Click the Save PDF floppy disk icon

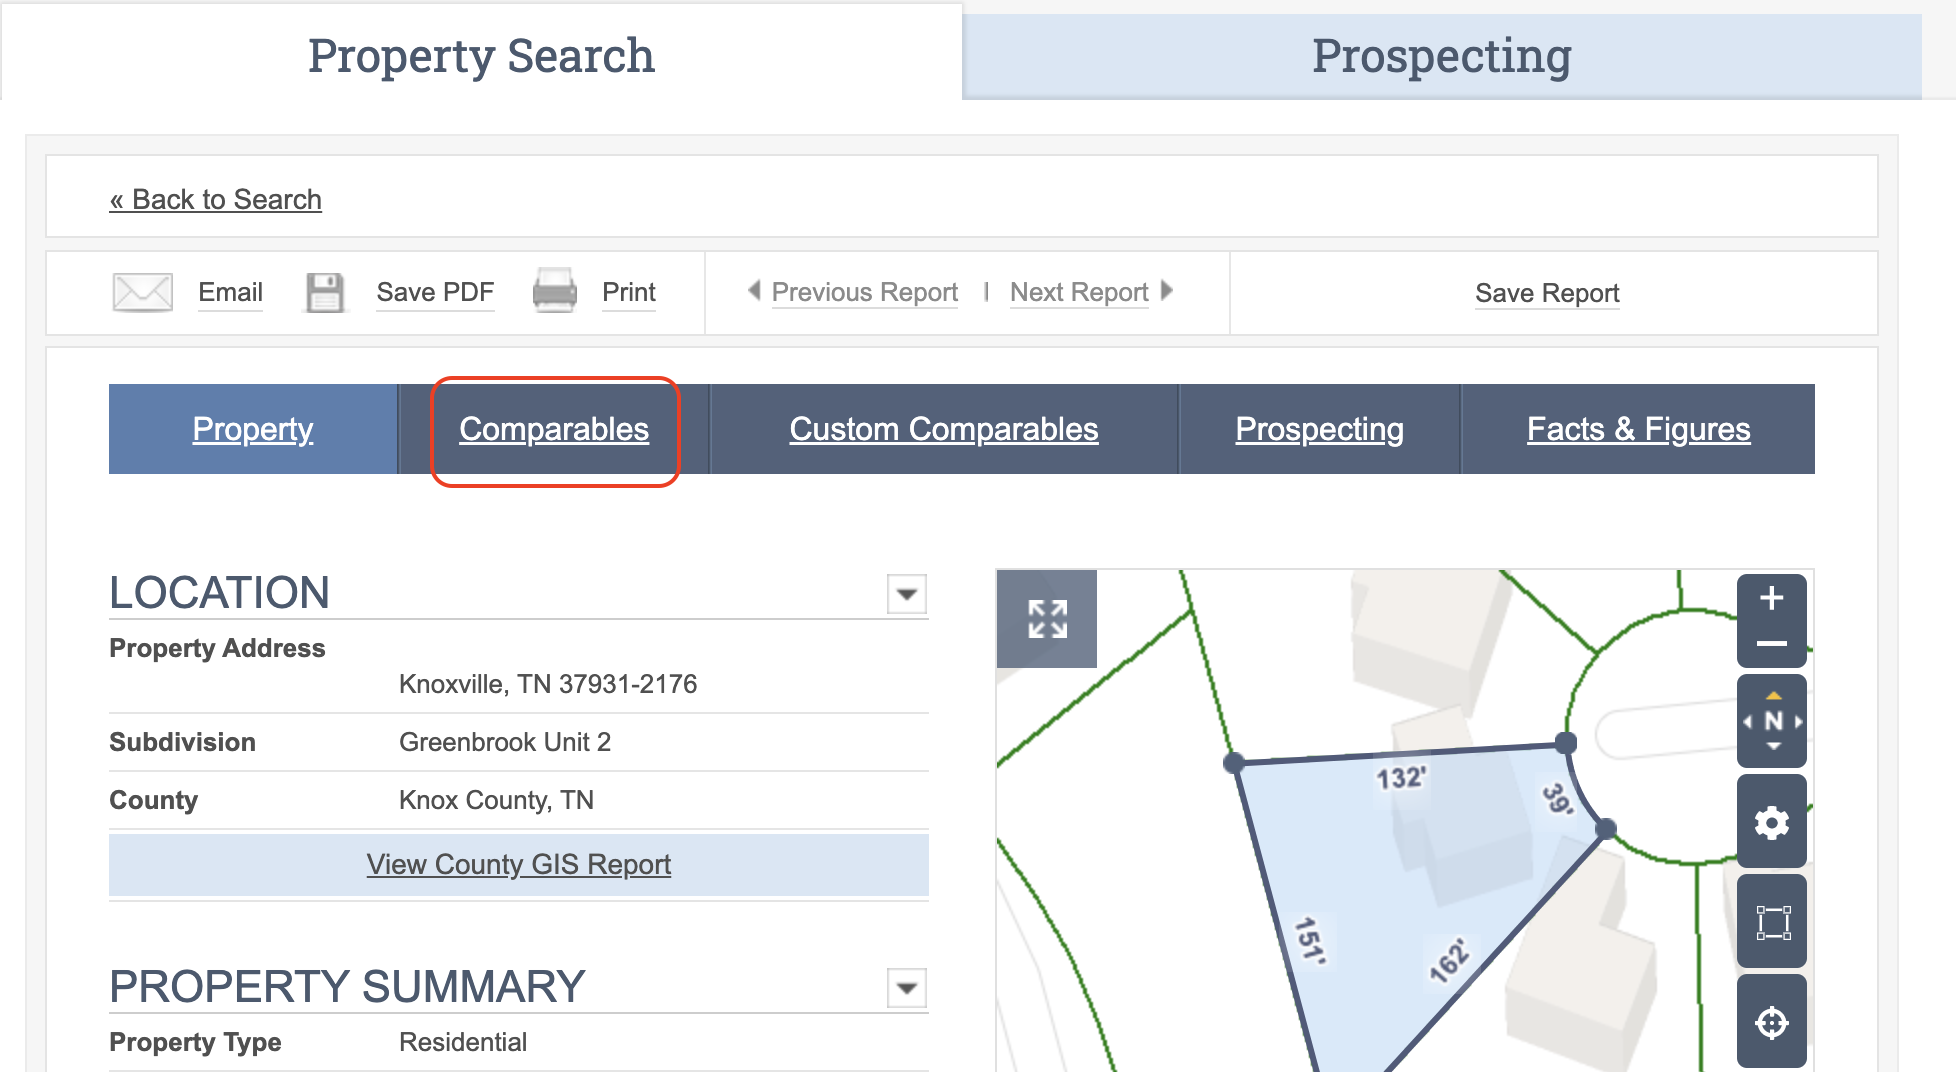point(324,292)
